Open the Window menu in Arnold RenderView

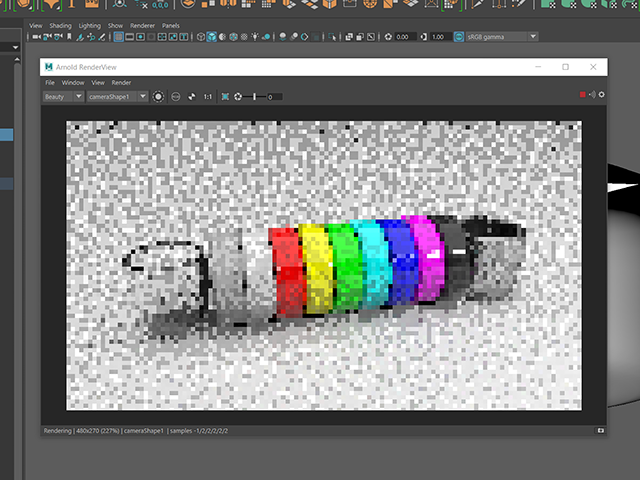tap(73, 83)
